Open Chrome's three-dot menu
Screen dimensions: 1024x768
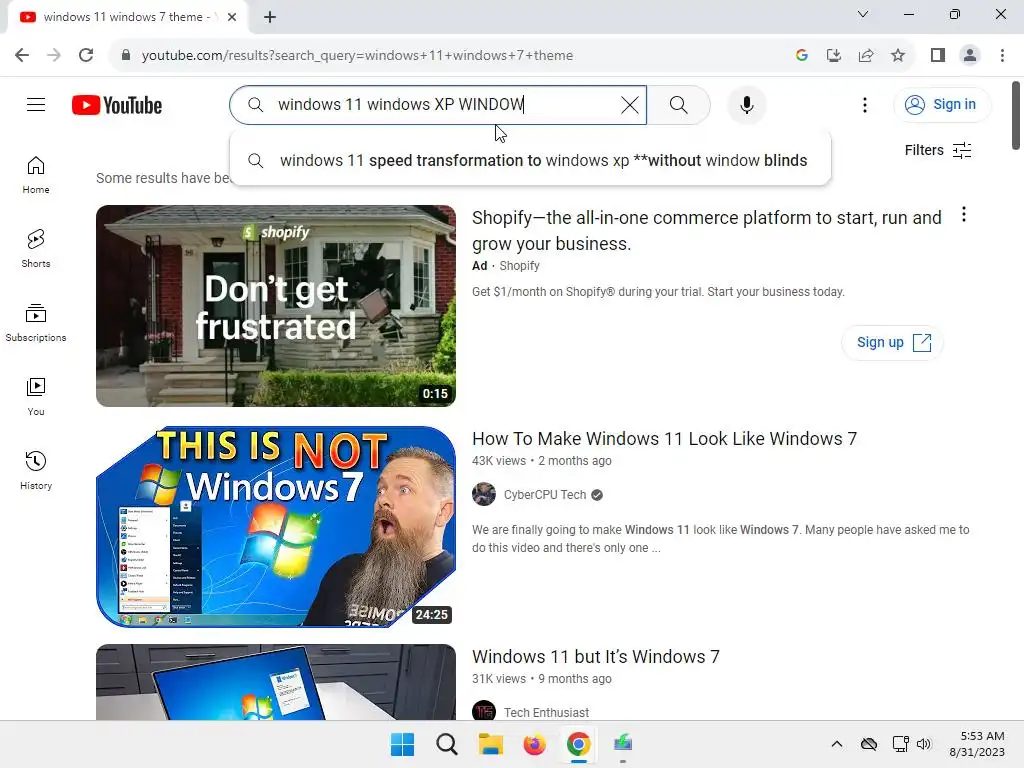[1002, 56]
